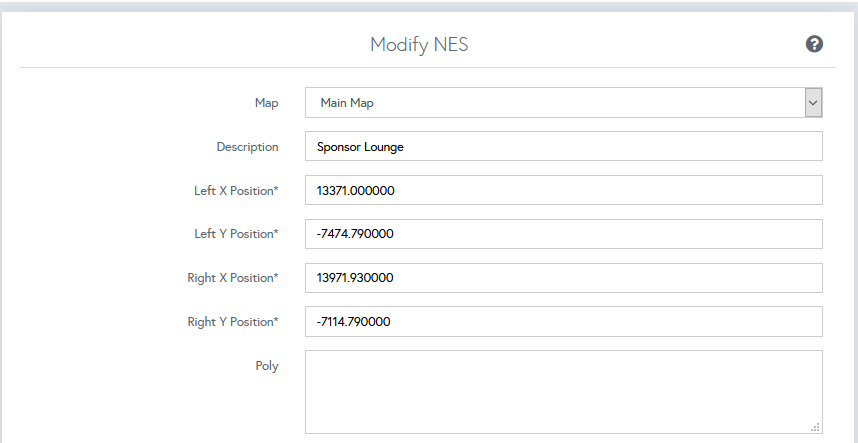Screen dimensions: 858x443
Task: Click the Right X Position input field
Action: [x=563, y=278]
